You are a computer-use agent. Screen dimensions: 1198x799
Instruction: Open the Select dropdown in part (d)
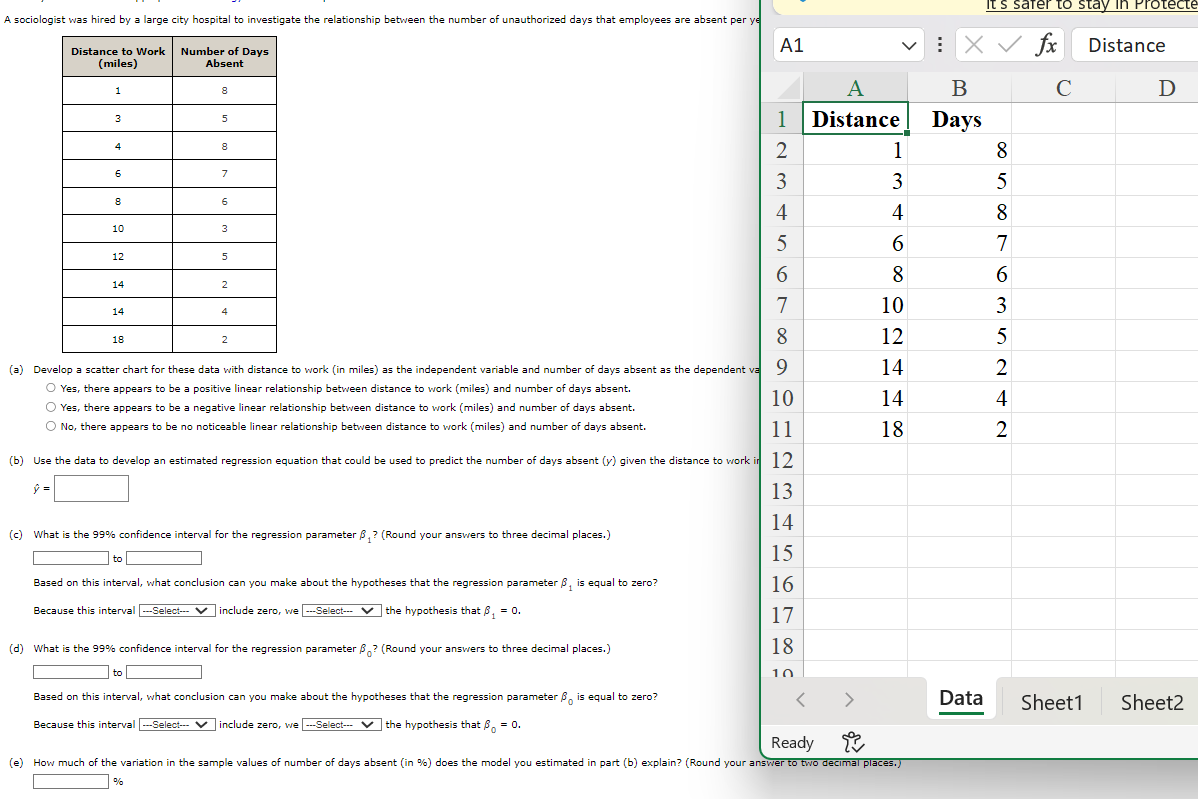[176, 724]
